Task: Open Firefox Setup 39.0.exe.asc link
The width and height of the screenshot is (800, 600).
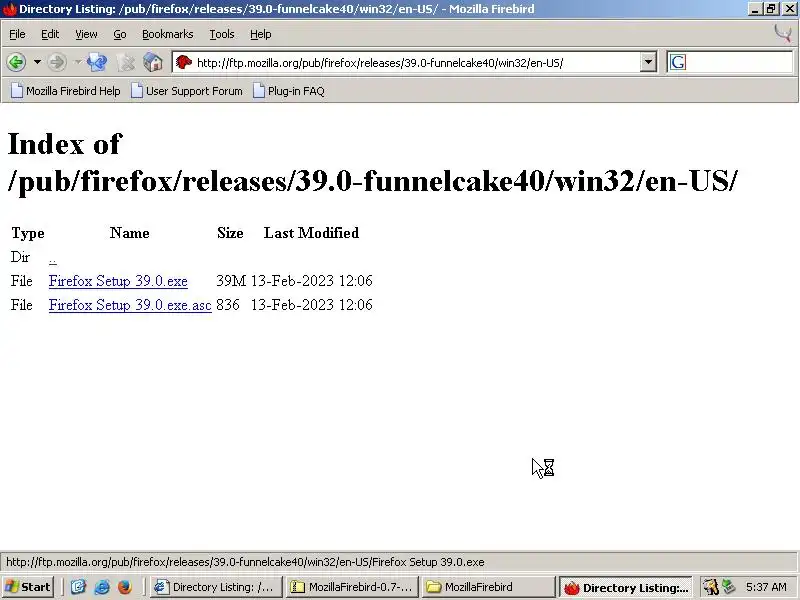Action: [130, 305]
